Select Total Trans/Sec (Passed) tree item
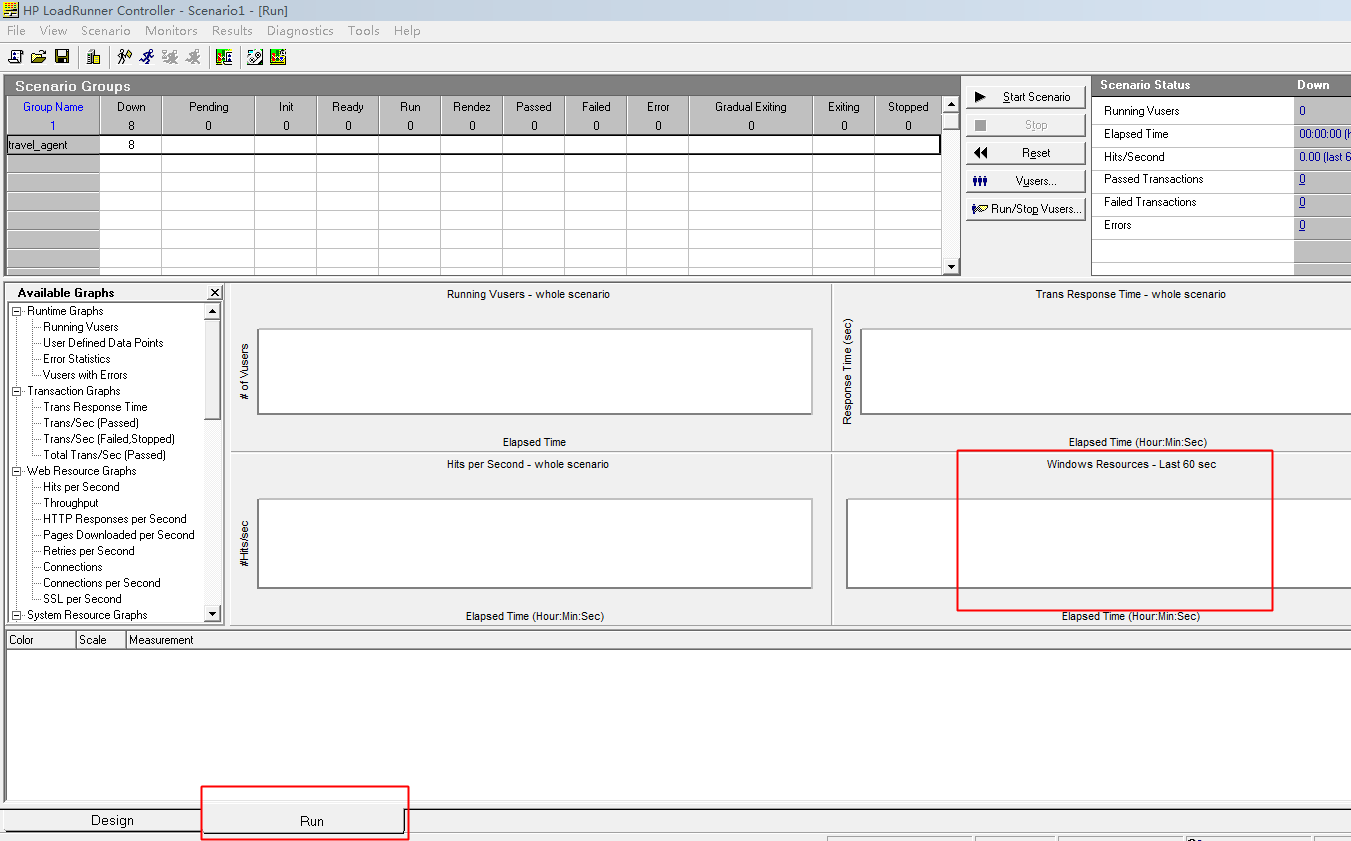Viewport: 1351px width, 841px height. click(x=104, y=455)
